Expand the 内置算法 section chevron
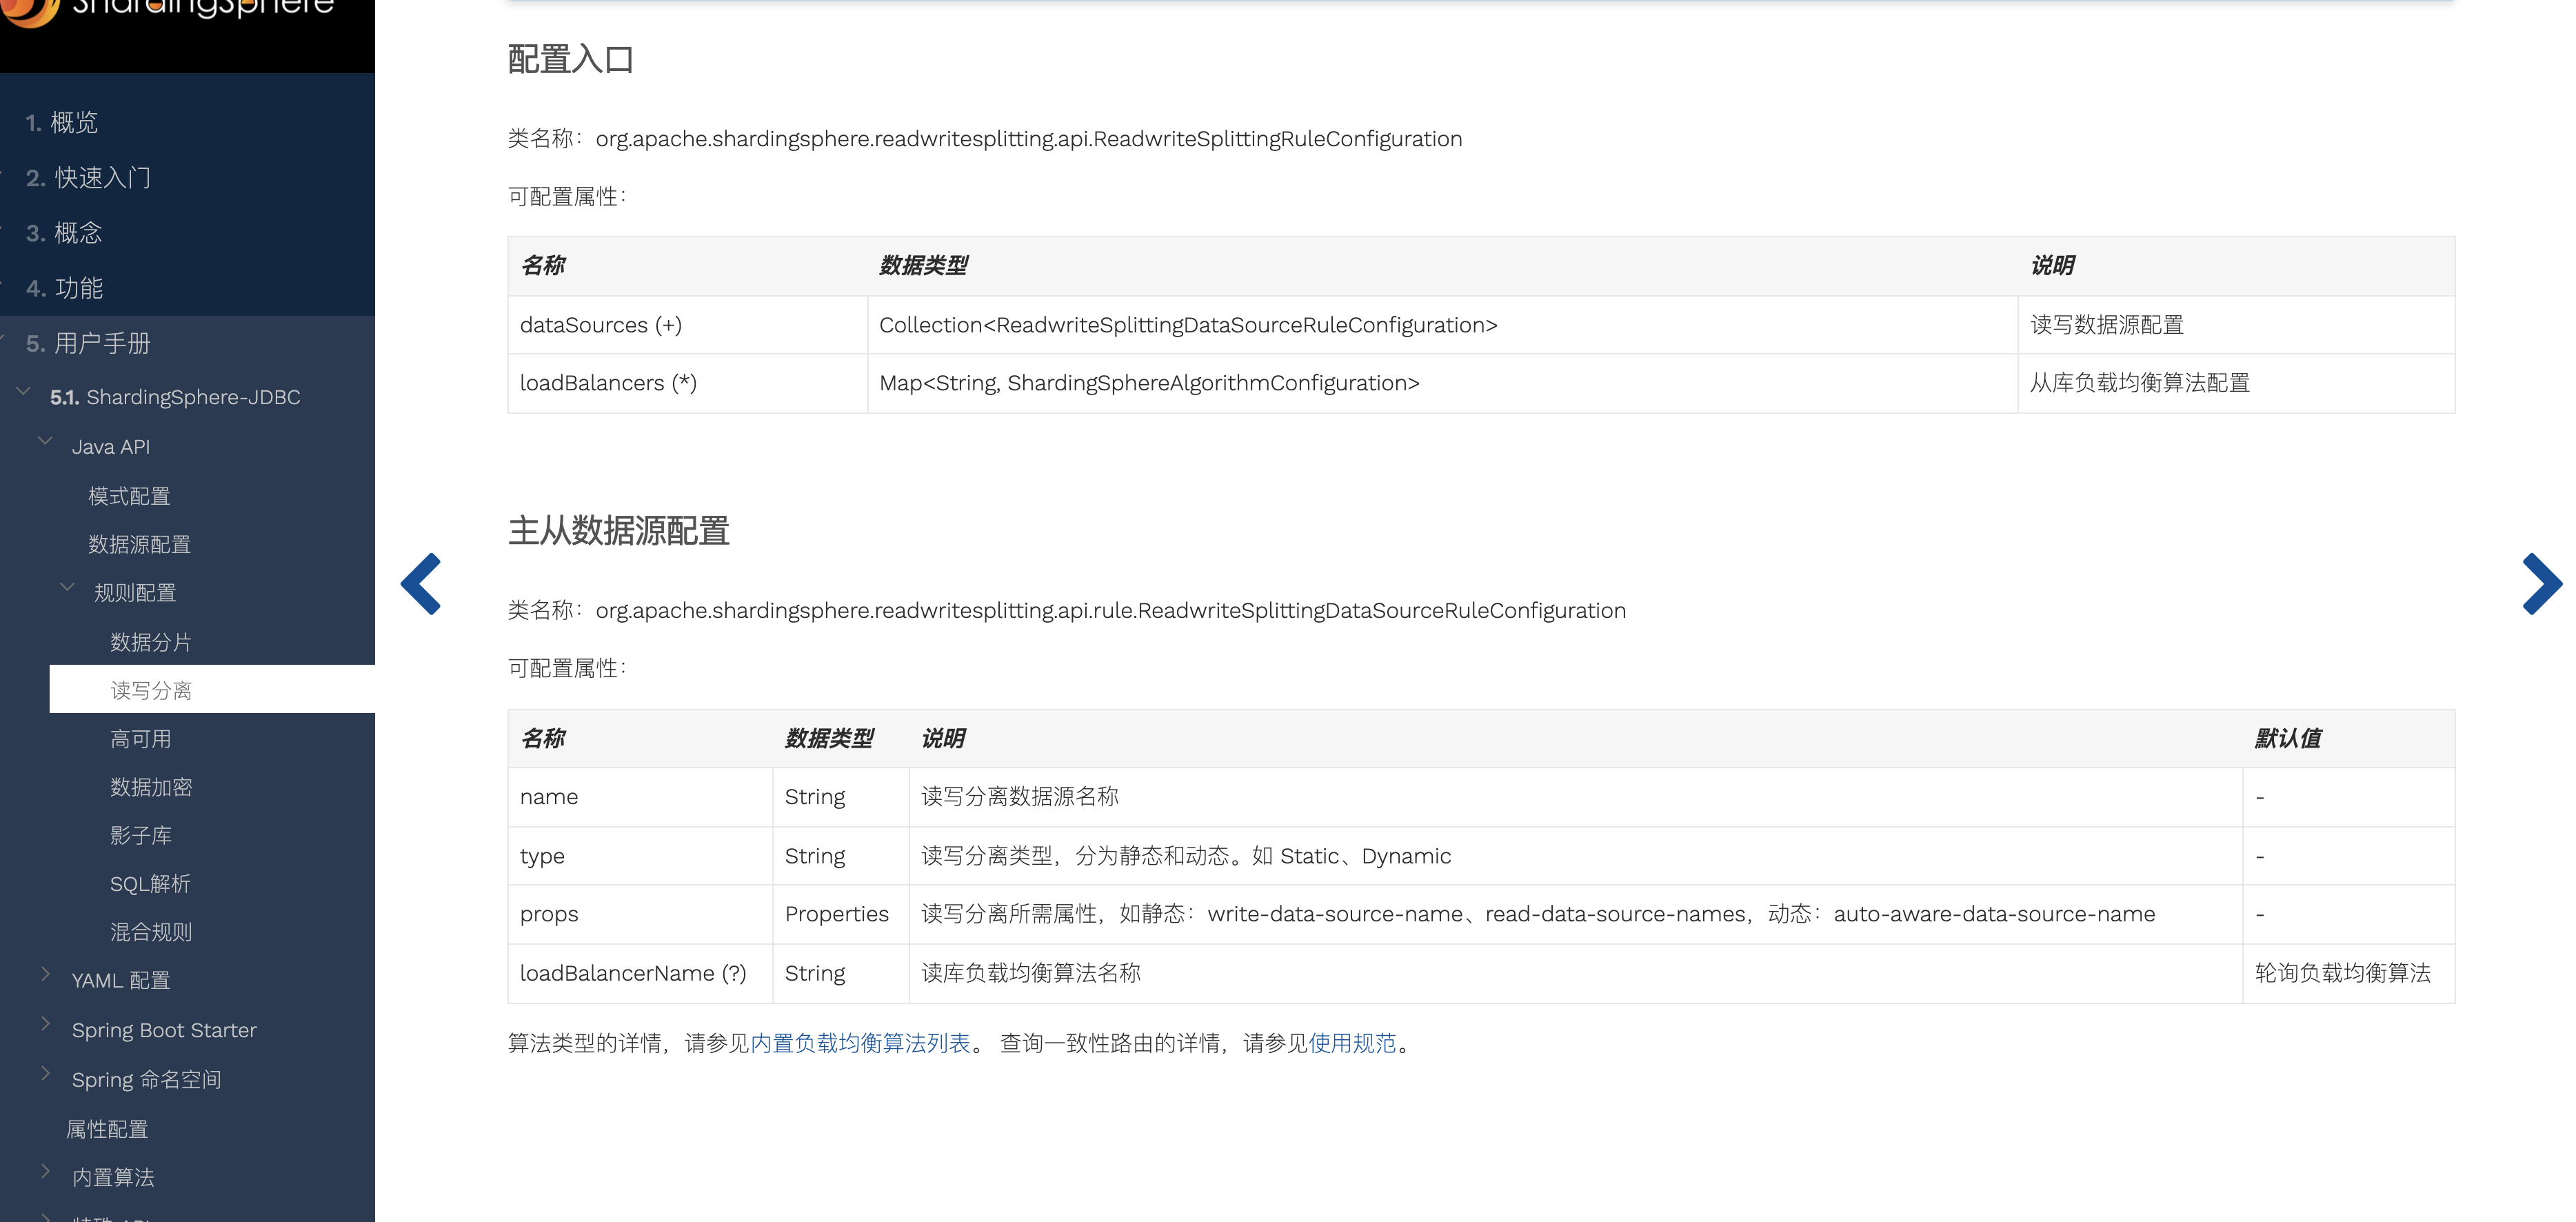Screen dimensions: 2576x1222 click(x=45, y=1171)
